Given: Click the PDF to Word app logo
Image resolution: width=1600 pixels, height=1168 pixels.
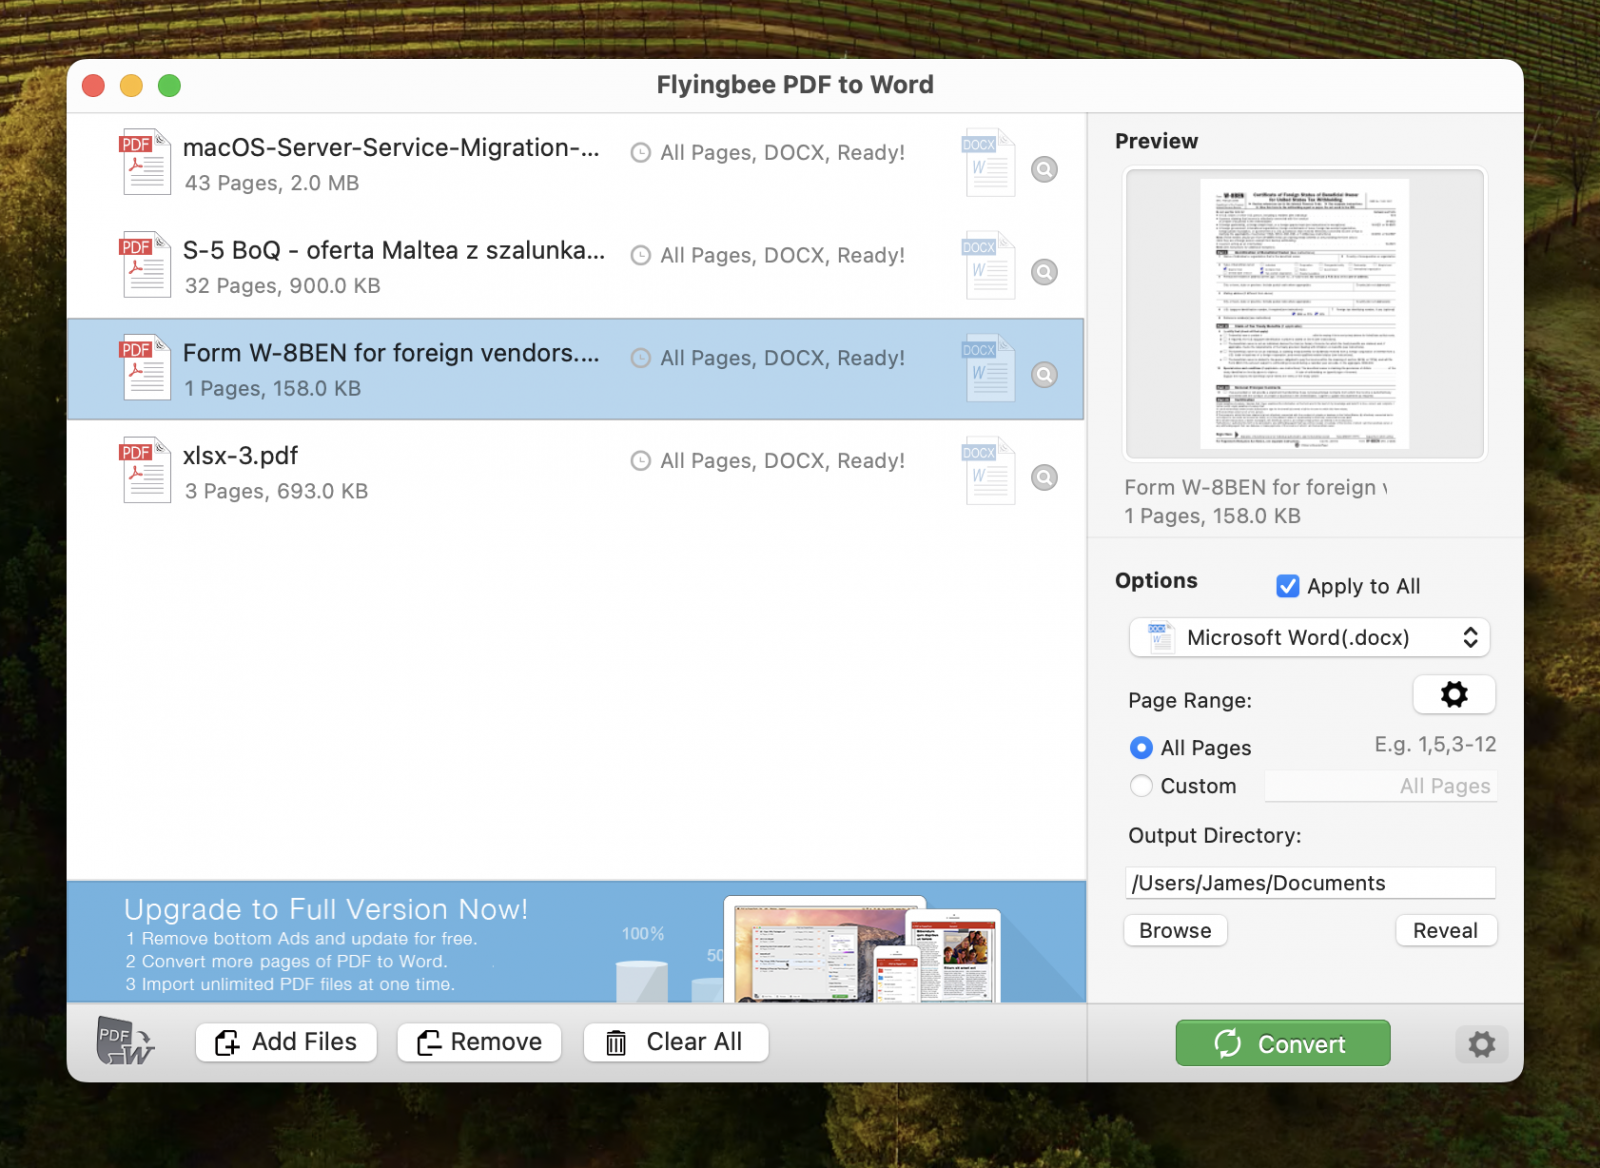Looking at the screenshot, I should click(x=125, y=1041).
